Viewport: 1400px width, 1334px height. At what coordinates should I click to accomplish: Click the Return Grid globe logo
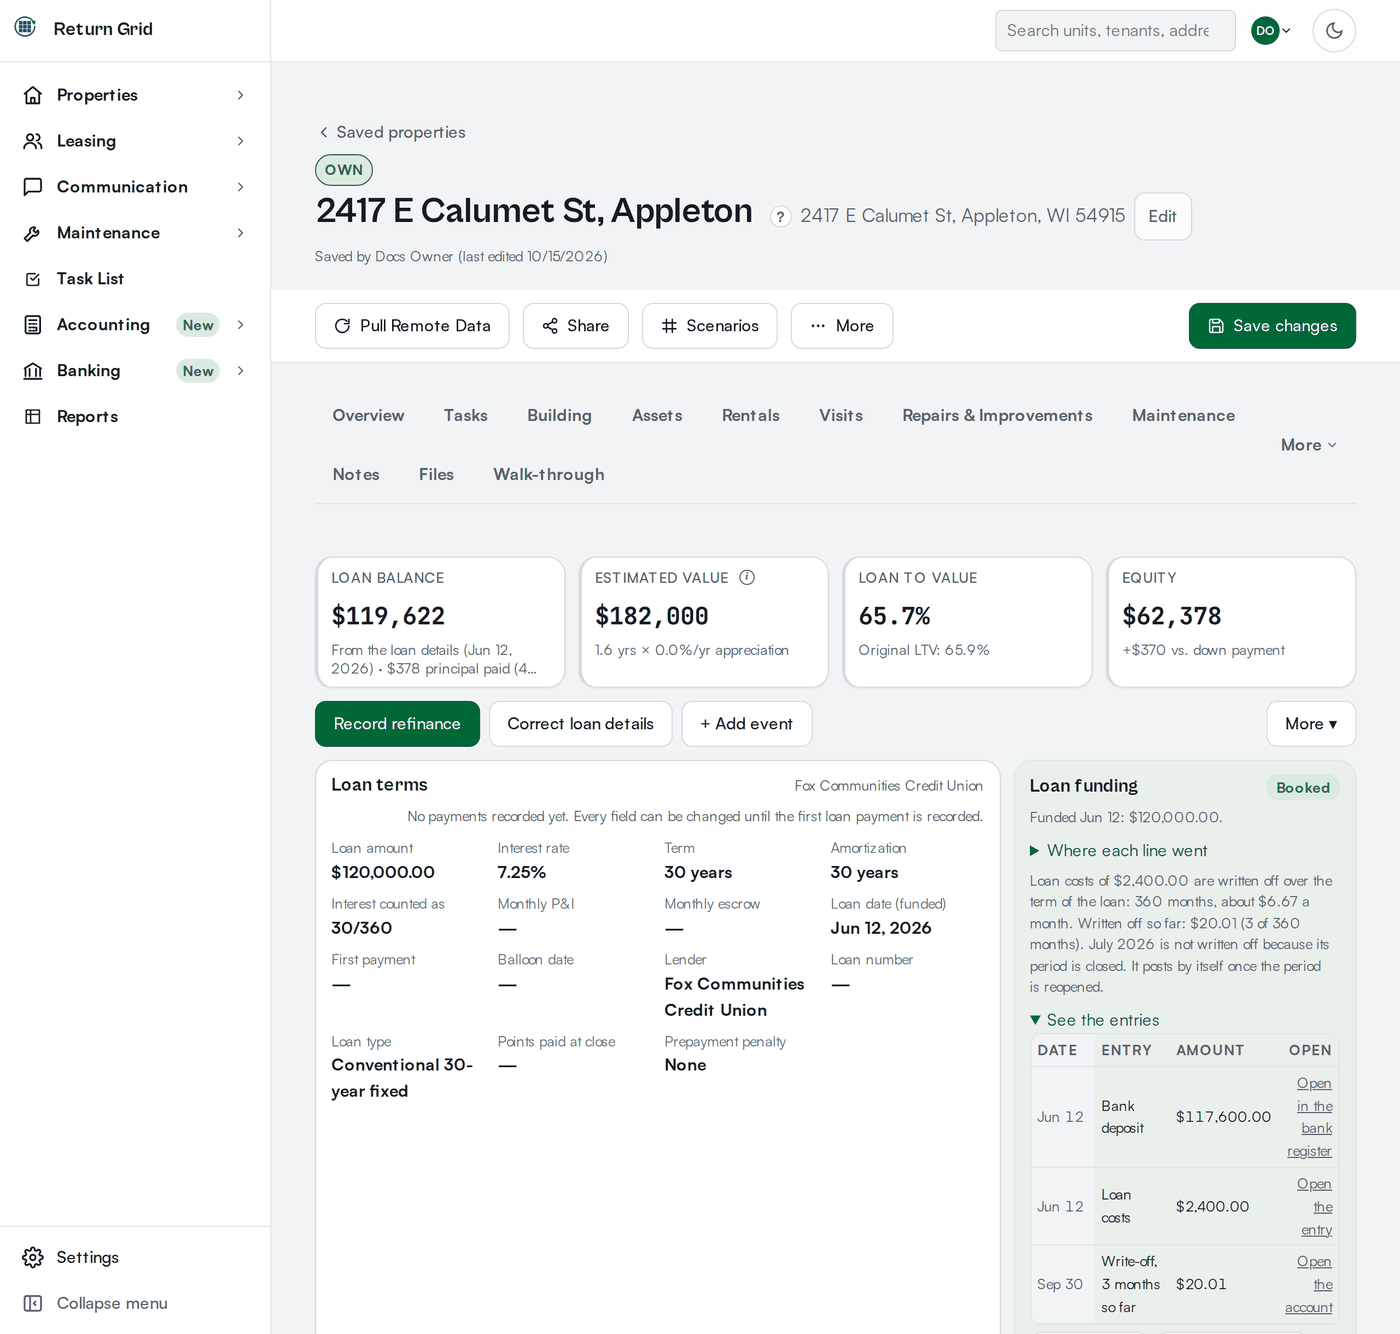point(25,27)
